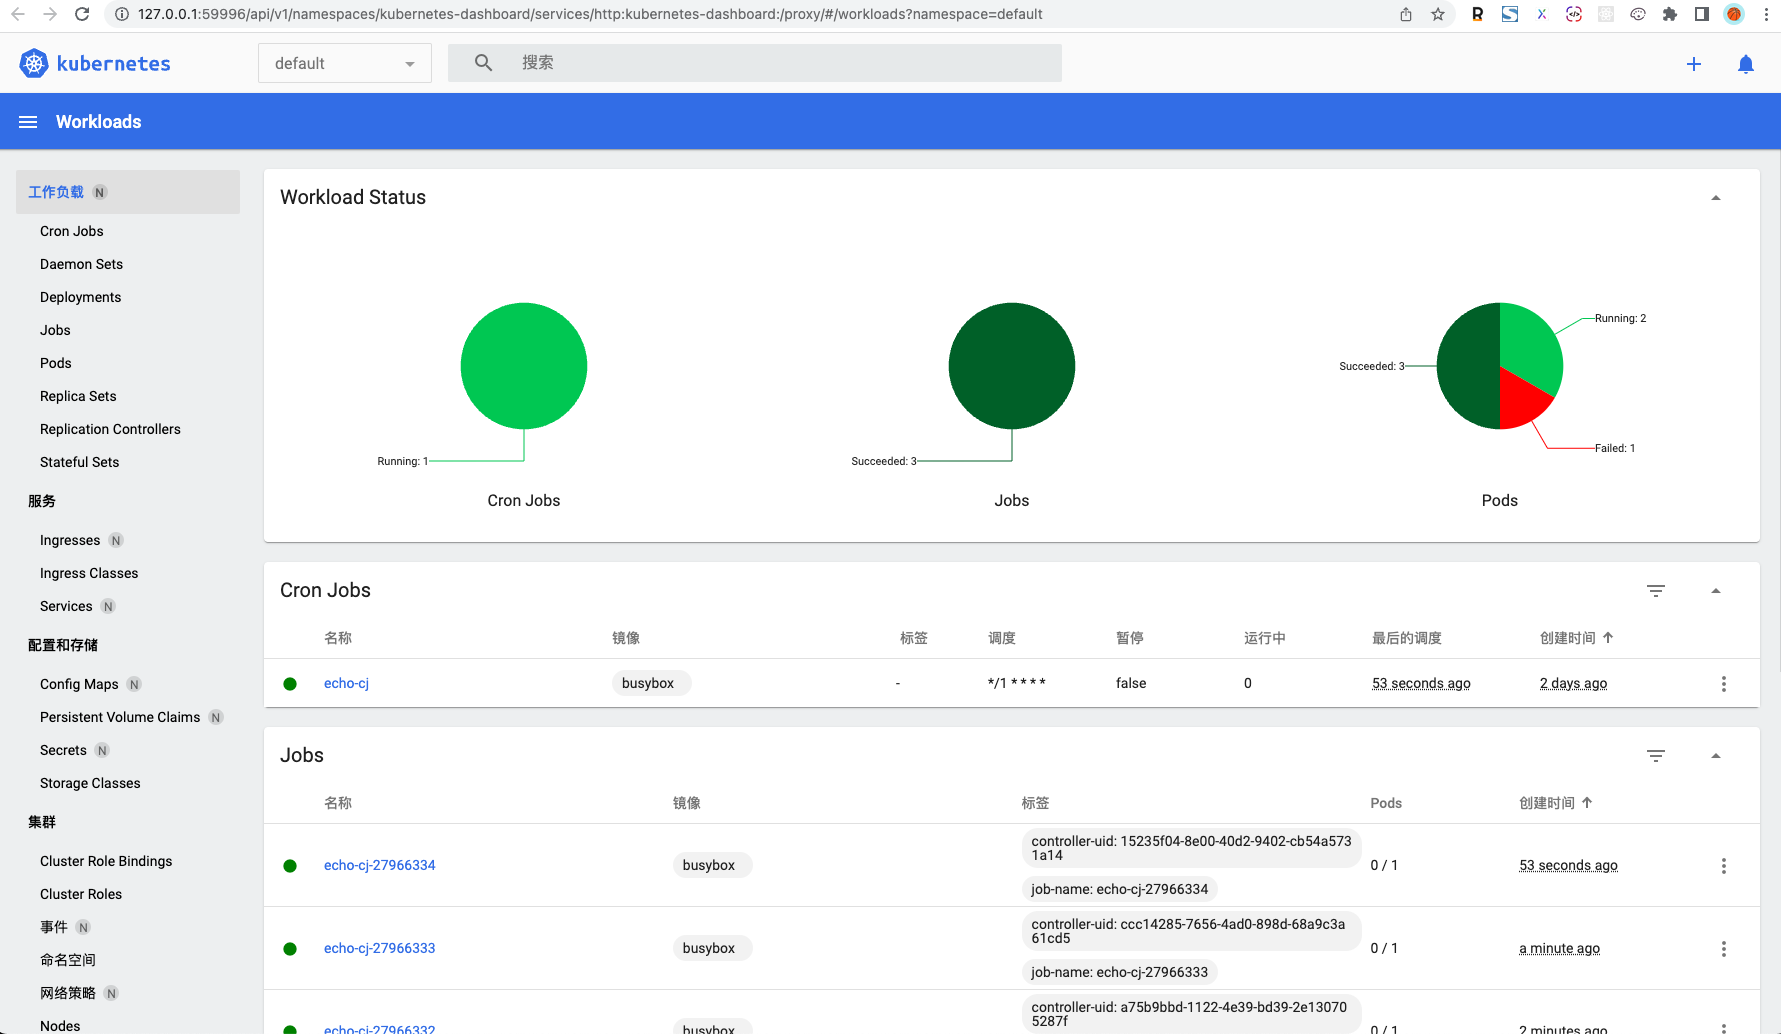1781x1034 pixels.
Task: Filter the Jobs list
Action: (x=1656, y=756)
